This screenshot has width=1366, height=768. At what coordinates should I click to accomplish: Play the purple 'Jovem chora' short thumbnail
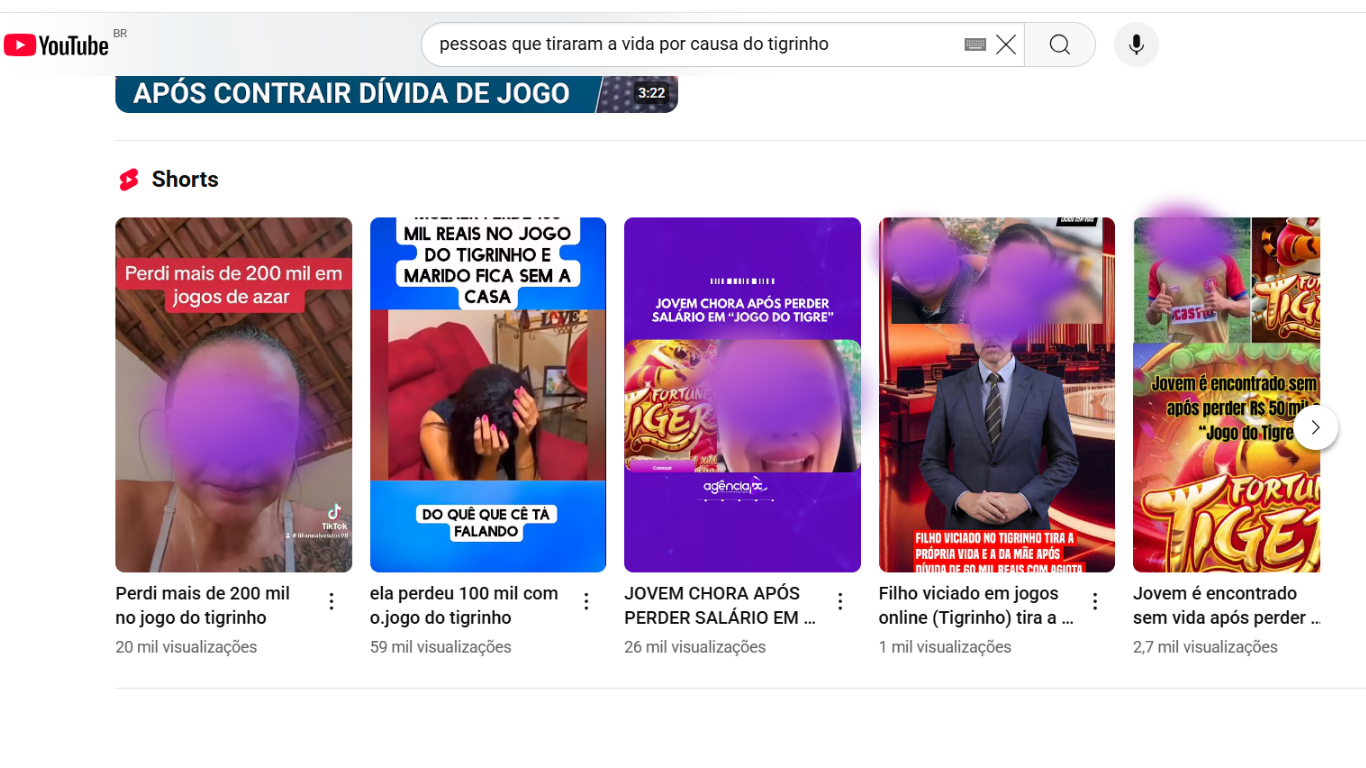coord(742,395)
